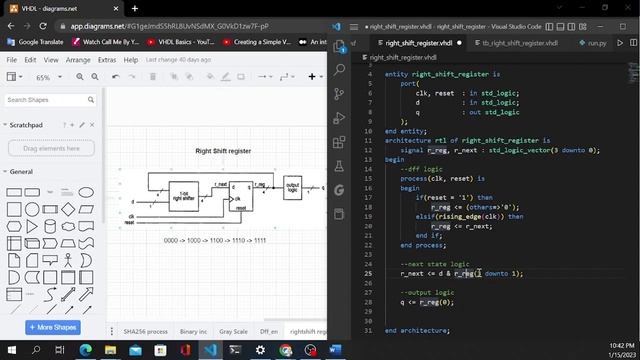Open the Explorer view in VS Code
640x360 pixels.
[x=339, y=47]
